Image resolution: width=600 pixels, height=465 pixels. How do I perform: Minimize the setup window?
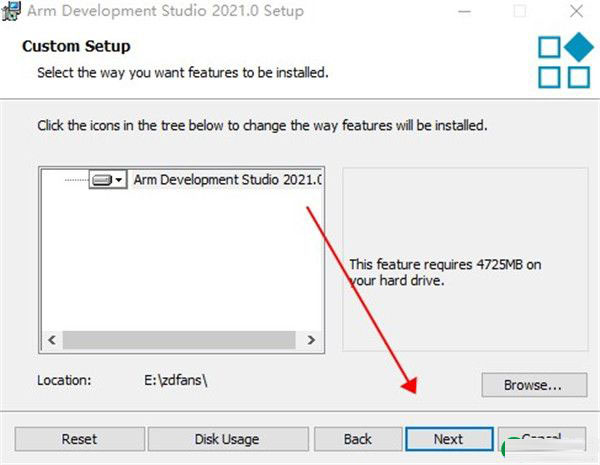pos(464,11)
